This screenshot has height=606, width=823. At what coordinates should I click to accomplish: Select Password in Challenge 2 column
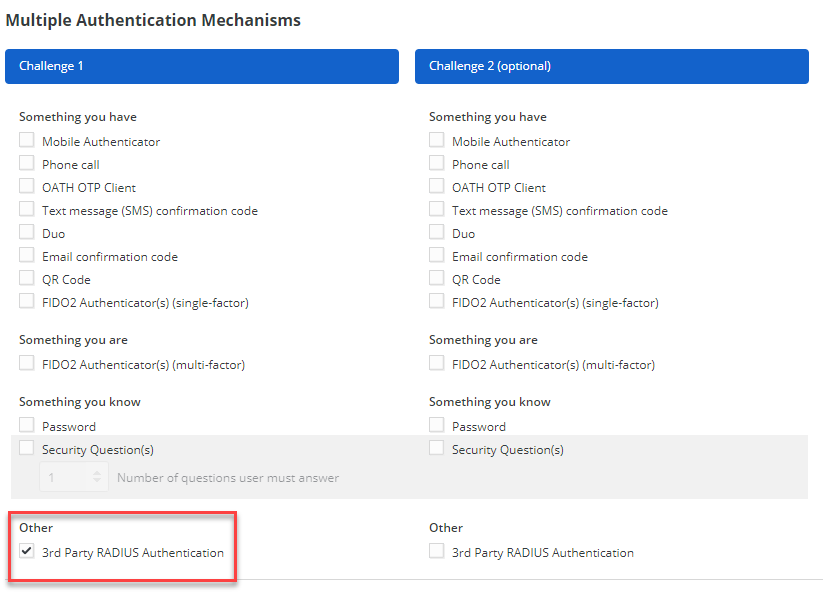pyautogui.click(x=437, y=425)
